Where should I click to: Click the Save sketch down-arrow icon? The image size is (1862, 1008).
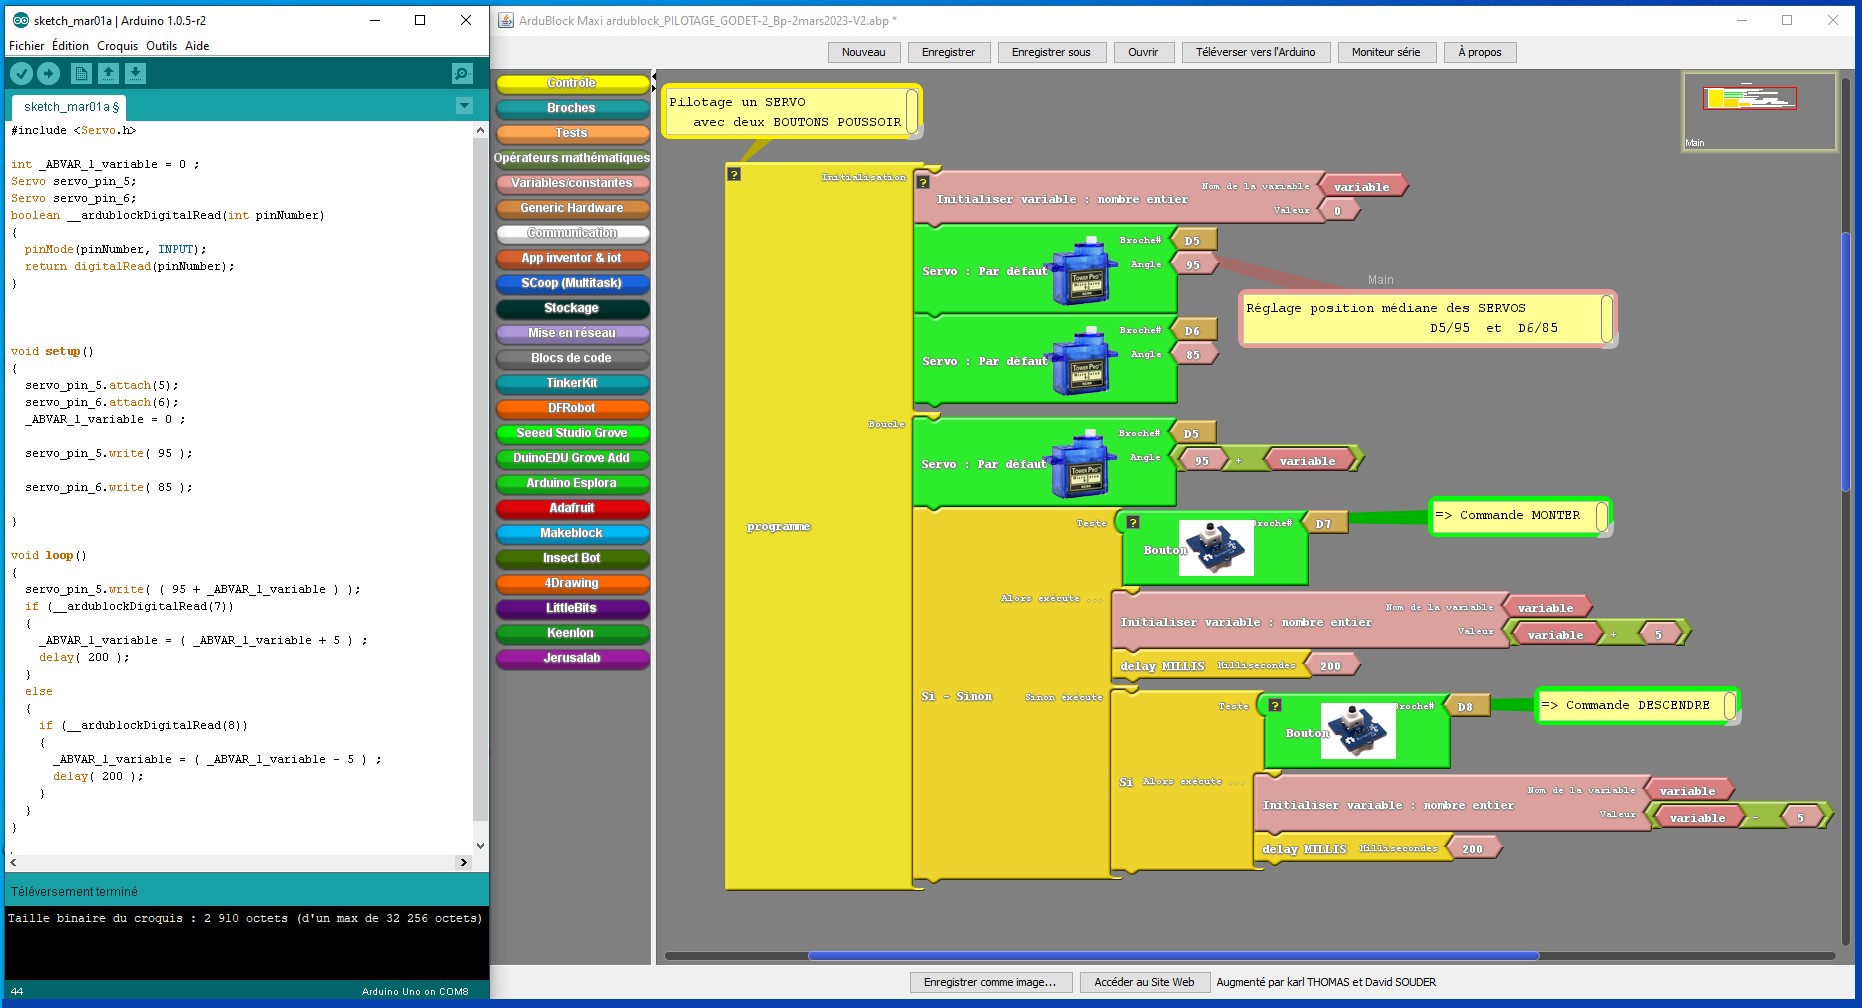tap(135, 73)
